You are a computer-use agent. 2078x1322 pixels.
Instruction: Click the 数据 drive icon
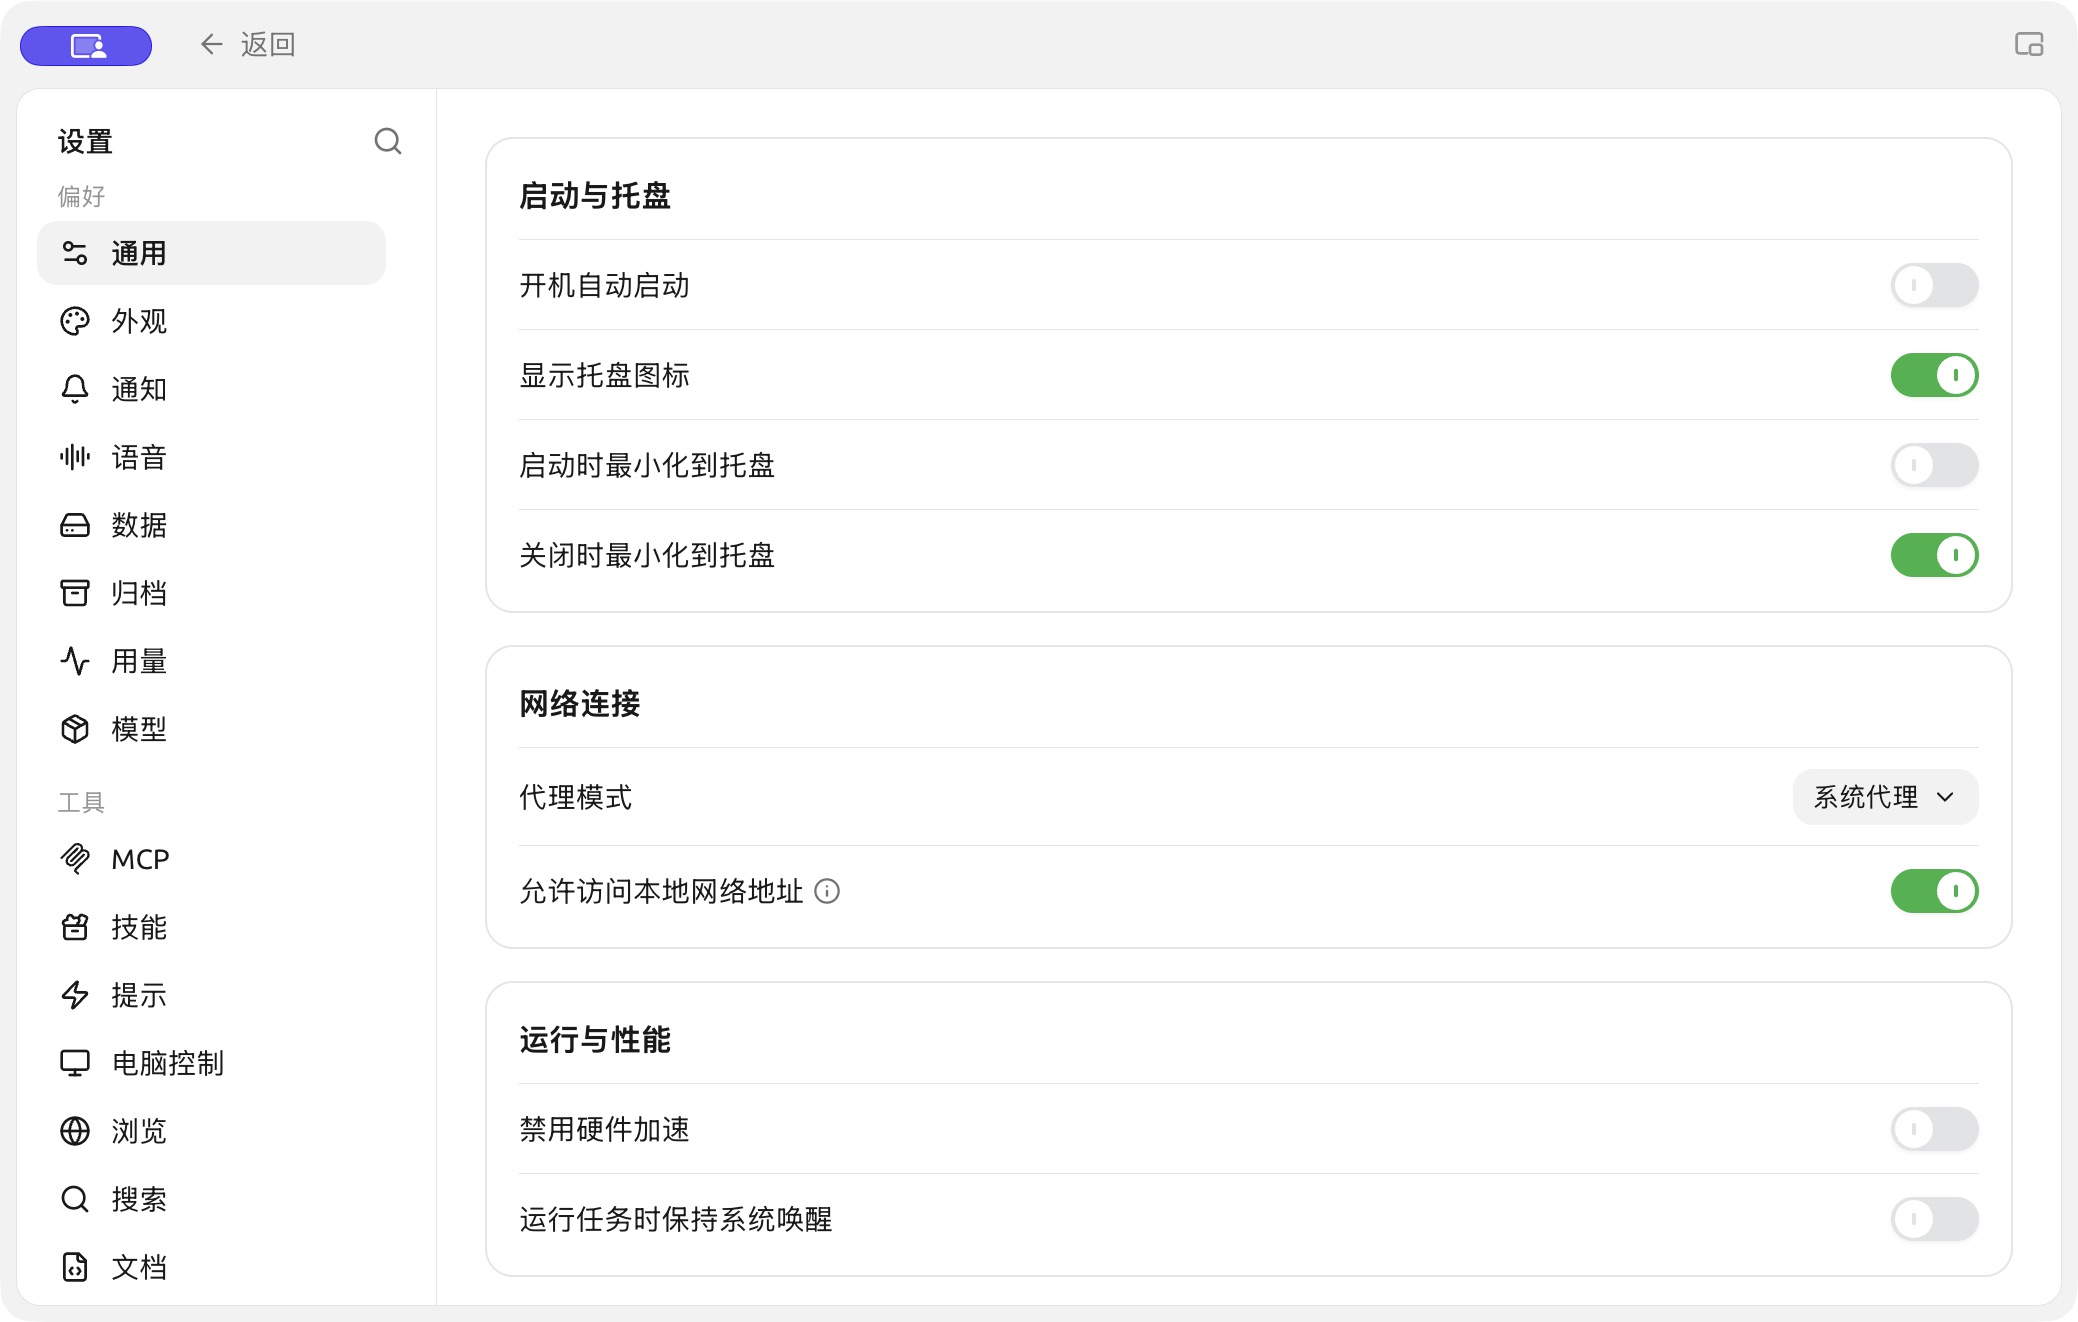75,525
